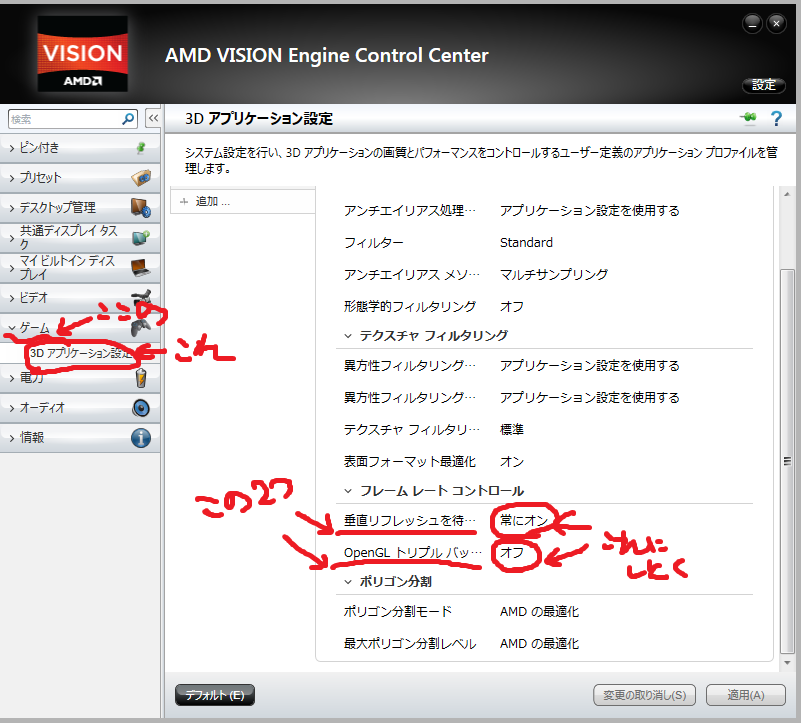The image size is (801, 723).
Task: Open help with the question mark icon
Action: (776, 119)
